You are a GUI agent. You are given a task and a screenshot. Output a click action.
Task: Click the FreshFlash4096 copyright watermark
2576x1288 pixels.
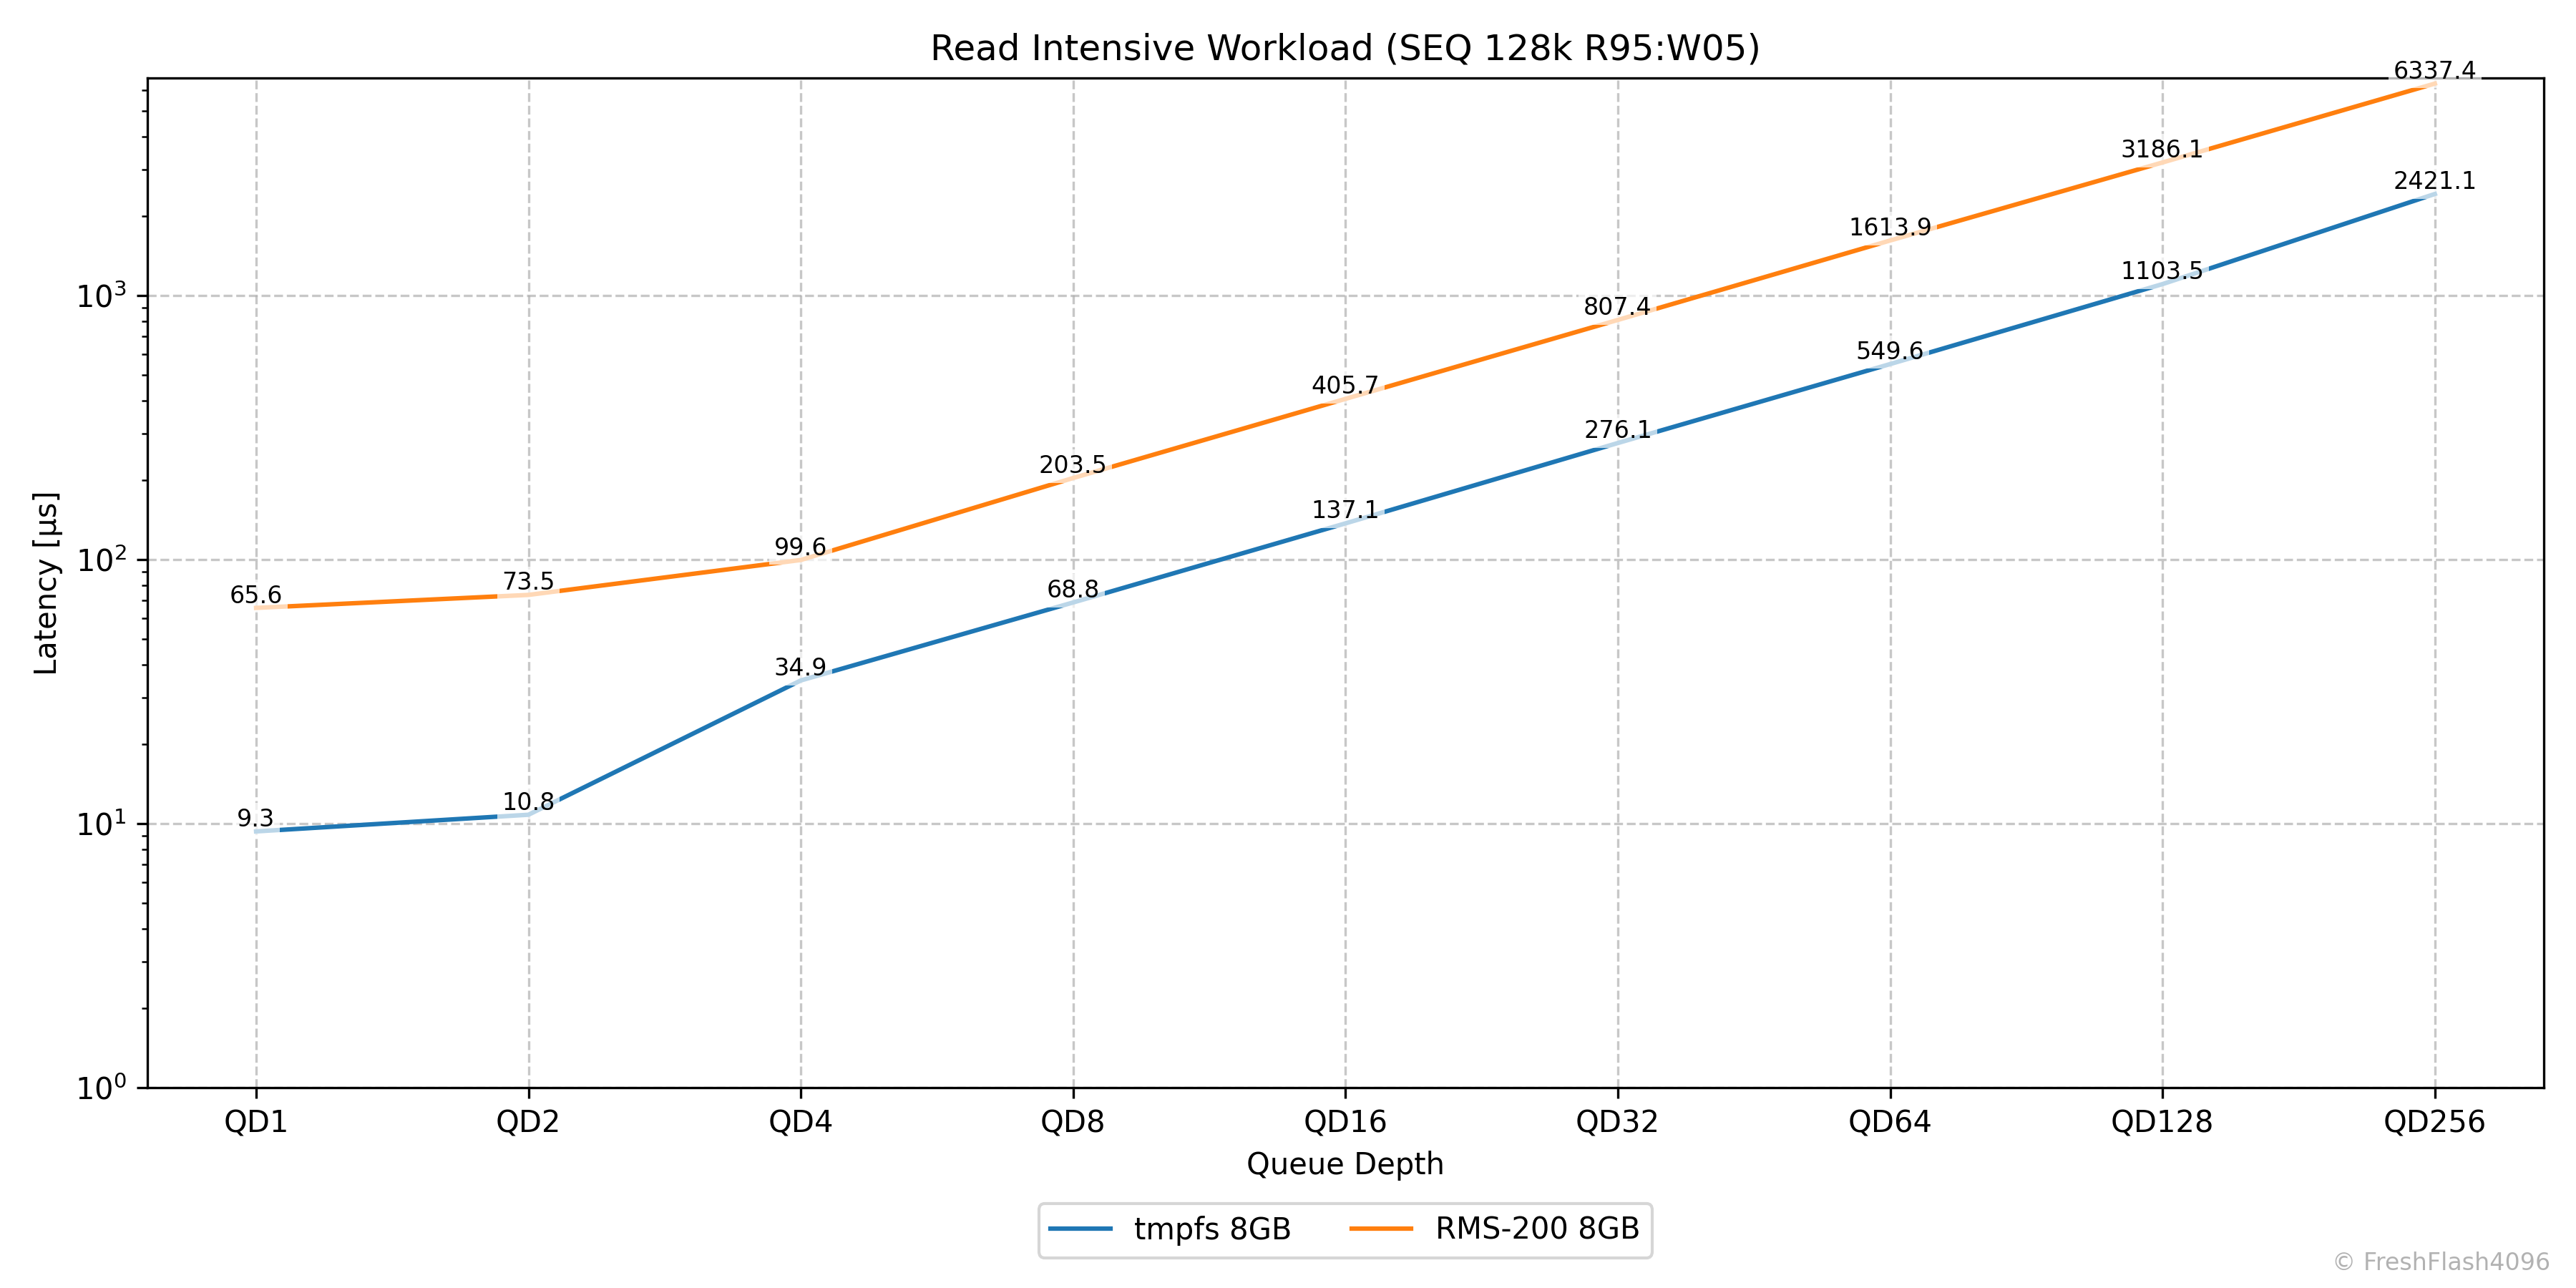coord(2441,1262)
